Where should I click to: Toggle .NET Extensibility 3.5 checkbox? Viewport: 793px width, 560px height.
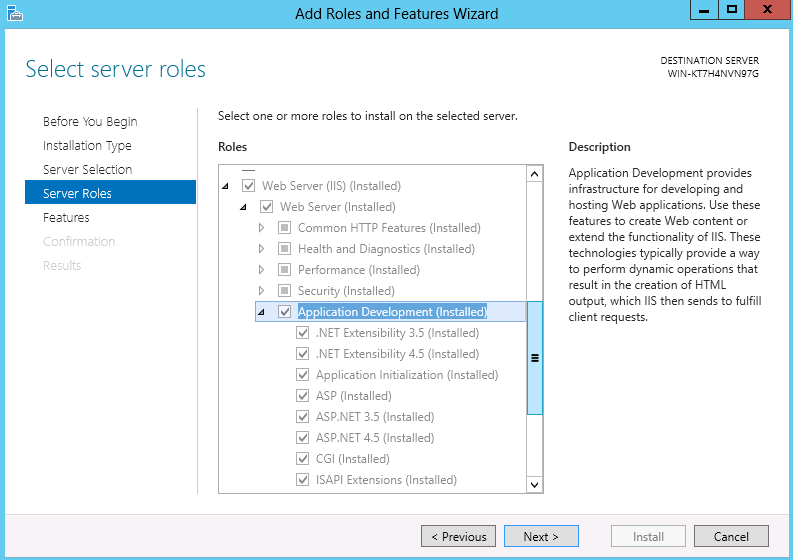tap(302, 333)
